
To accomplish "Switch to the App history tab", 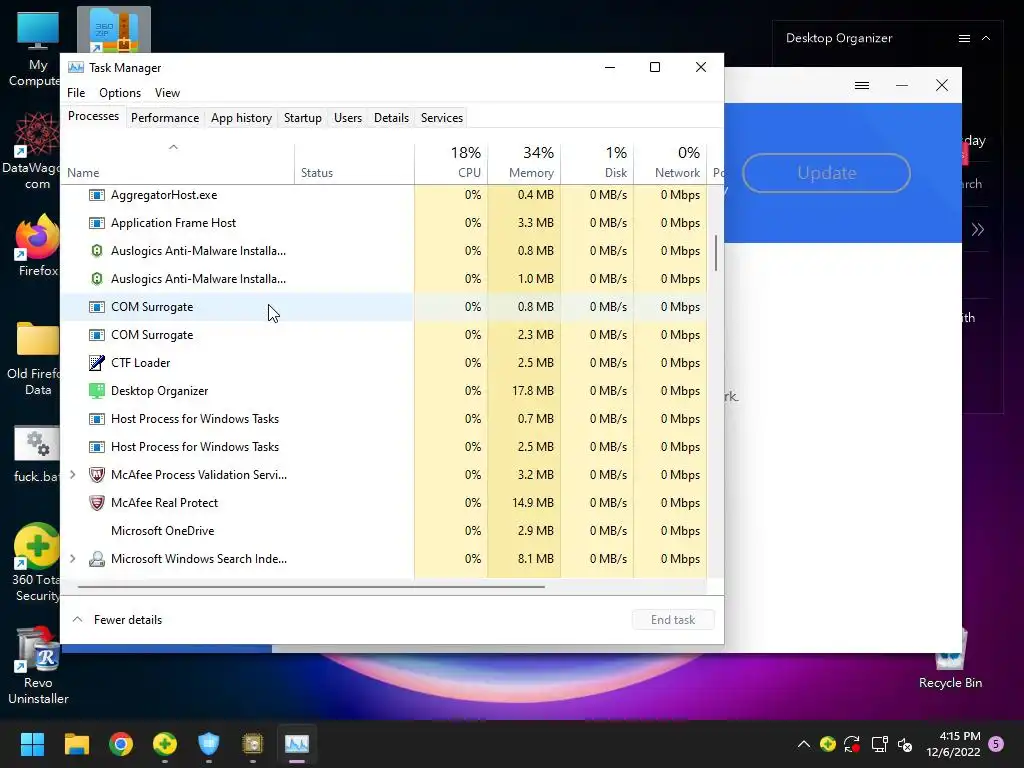I will 241,118.
